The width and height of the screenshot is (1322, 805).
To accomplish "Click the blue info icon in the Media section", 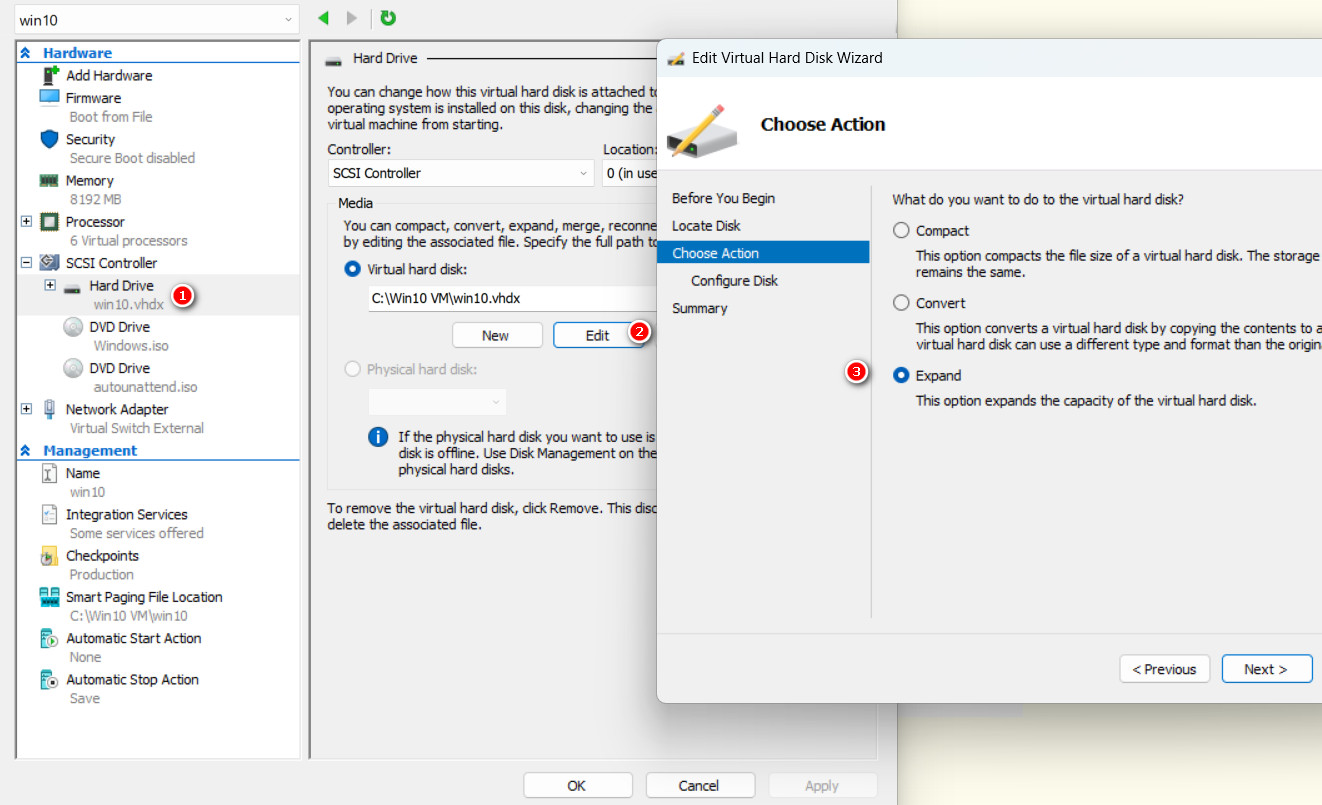I will pyautogui.click(x=378, y=437).
